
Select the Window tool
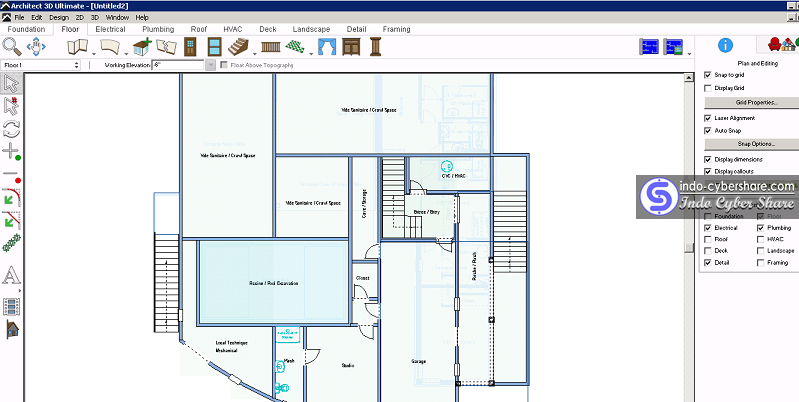point(215,47)
